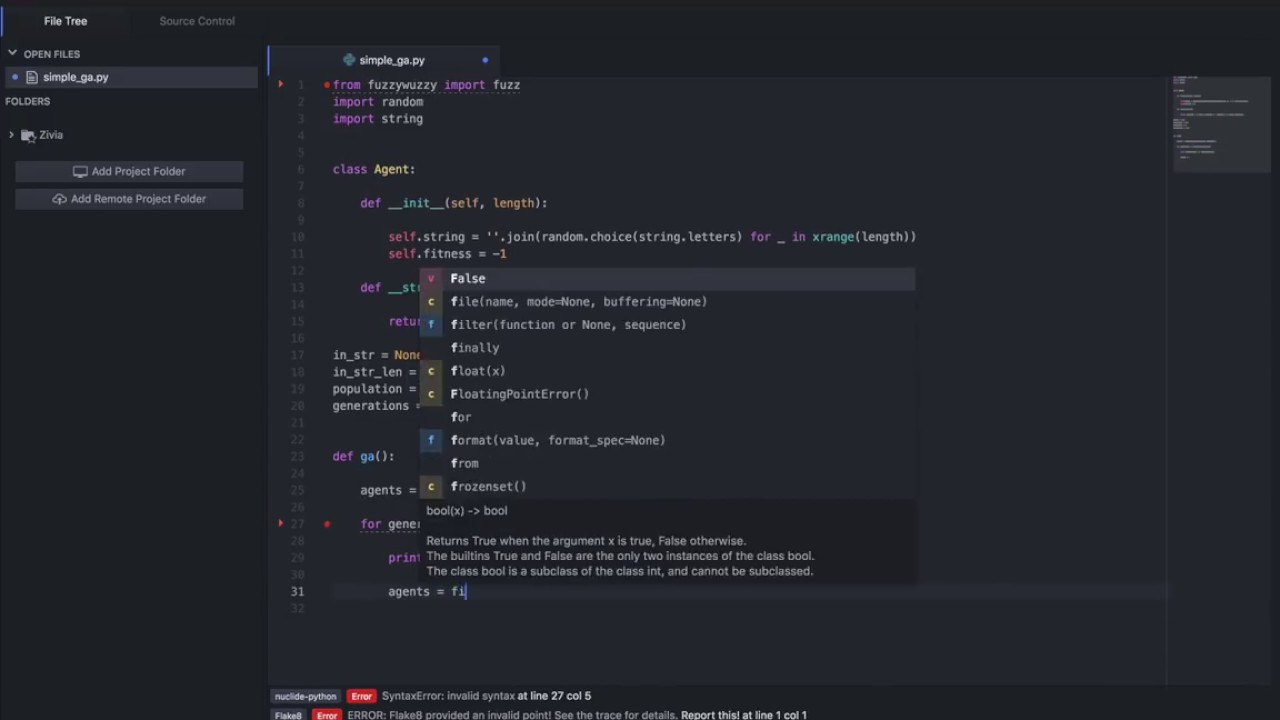This screenshot has width=1280, height=720.
Task: Choose file(name, mode=None, buffering=None) suggestion
Action: point(666,302)
